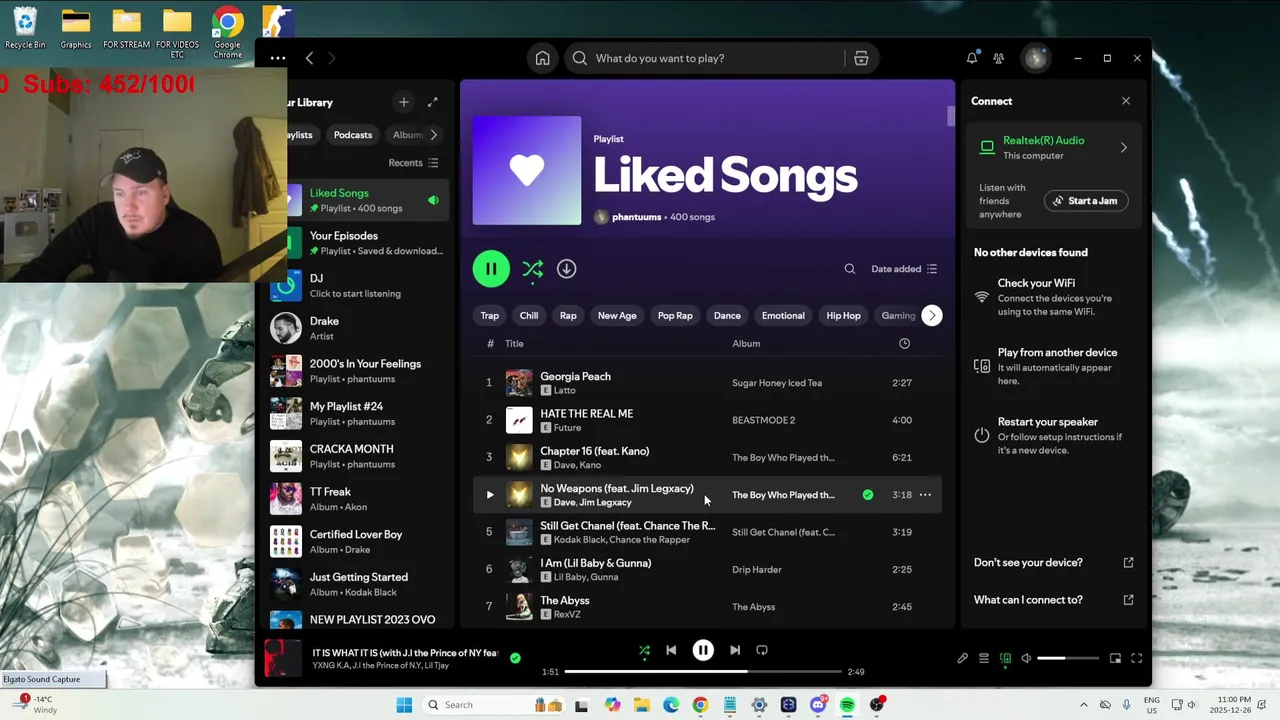Image resolution: width=1280 pixels, height=720 pixels.
Task: Create a playlist with the plus icon
Action: (404, 102)
